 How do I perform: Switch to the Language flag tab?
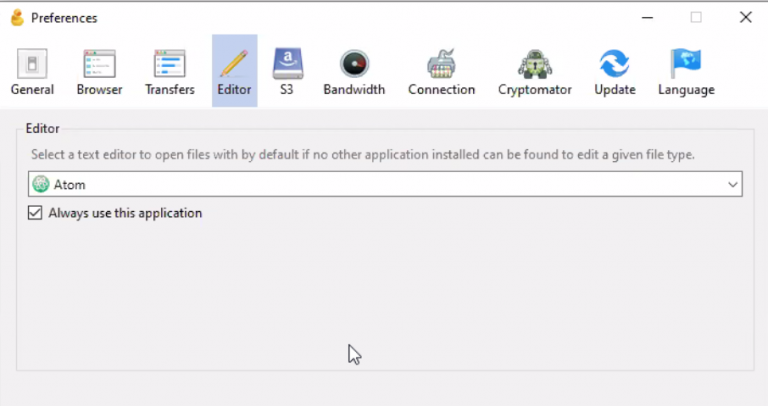[686, 65]
